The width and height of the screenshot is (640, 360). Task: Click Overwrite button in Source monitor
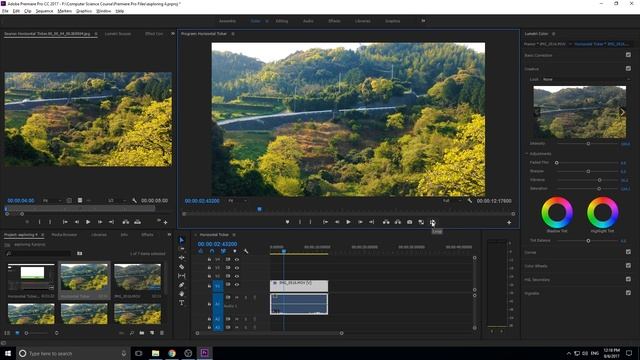tap(138, 222)
